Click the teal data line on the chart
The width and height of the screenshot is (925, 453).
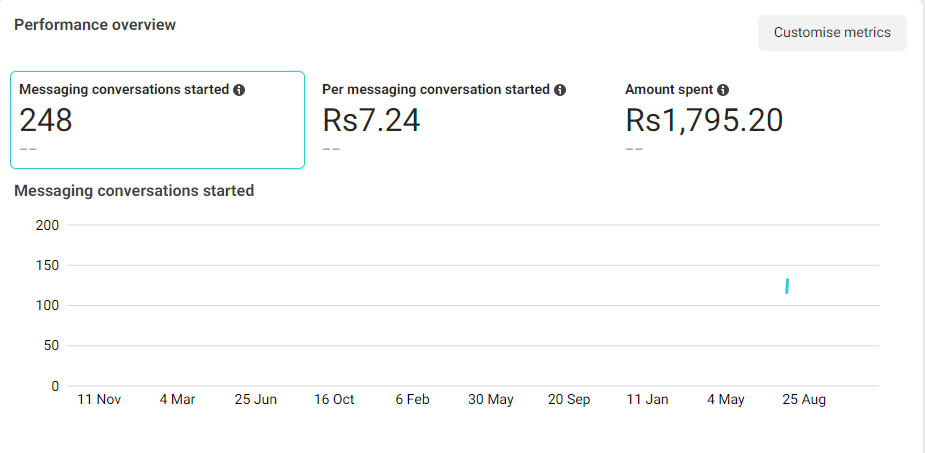pos(787,286)
